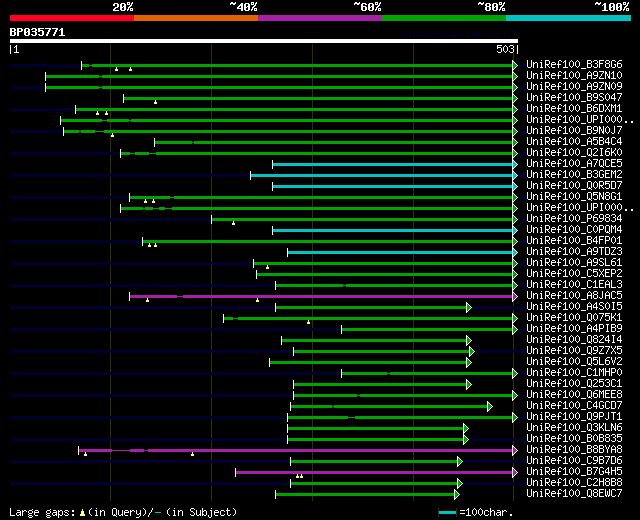The image size is (640, 520).
Task: Click the UniRef100_A8JAC5 label
Action: pos(574,296)
